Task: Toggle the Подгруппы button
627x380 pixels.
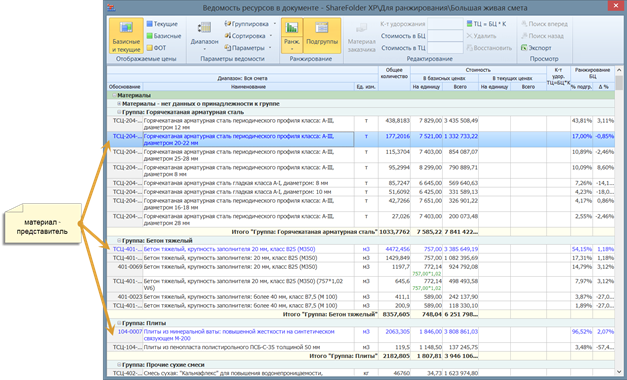Action: pos(322,36)
